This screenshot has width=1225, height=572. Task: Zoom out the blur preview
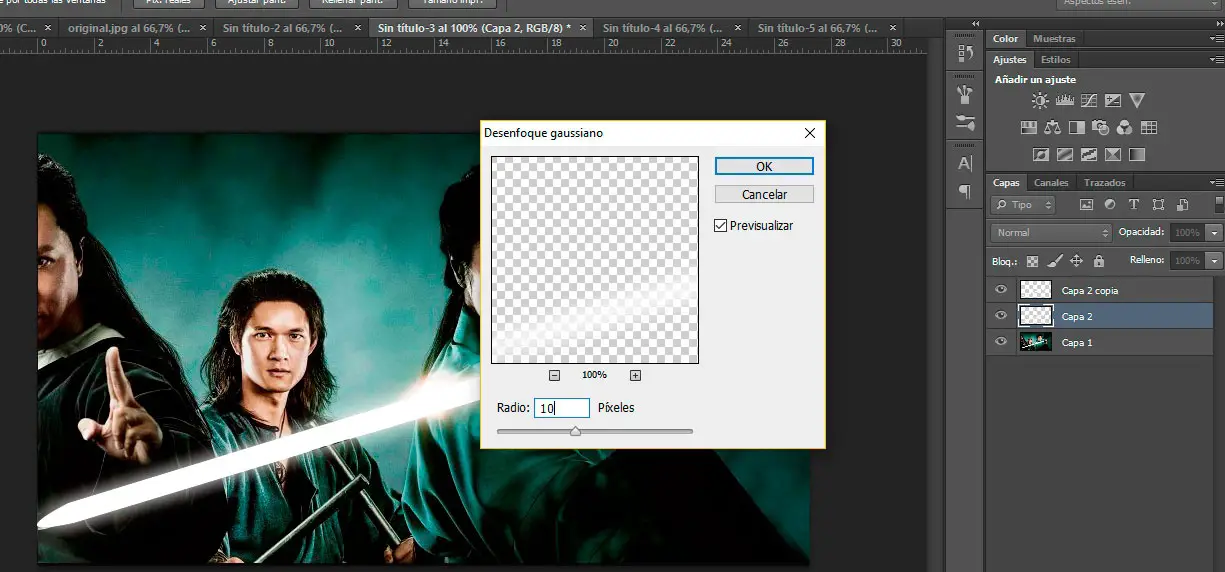(x=555, y=375)
